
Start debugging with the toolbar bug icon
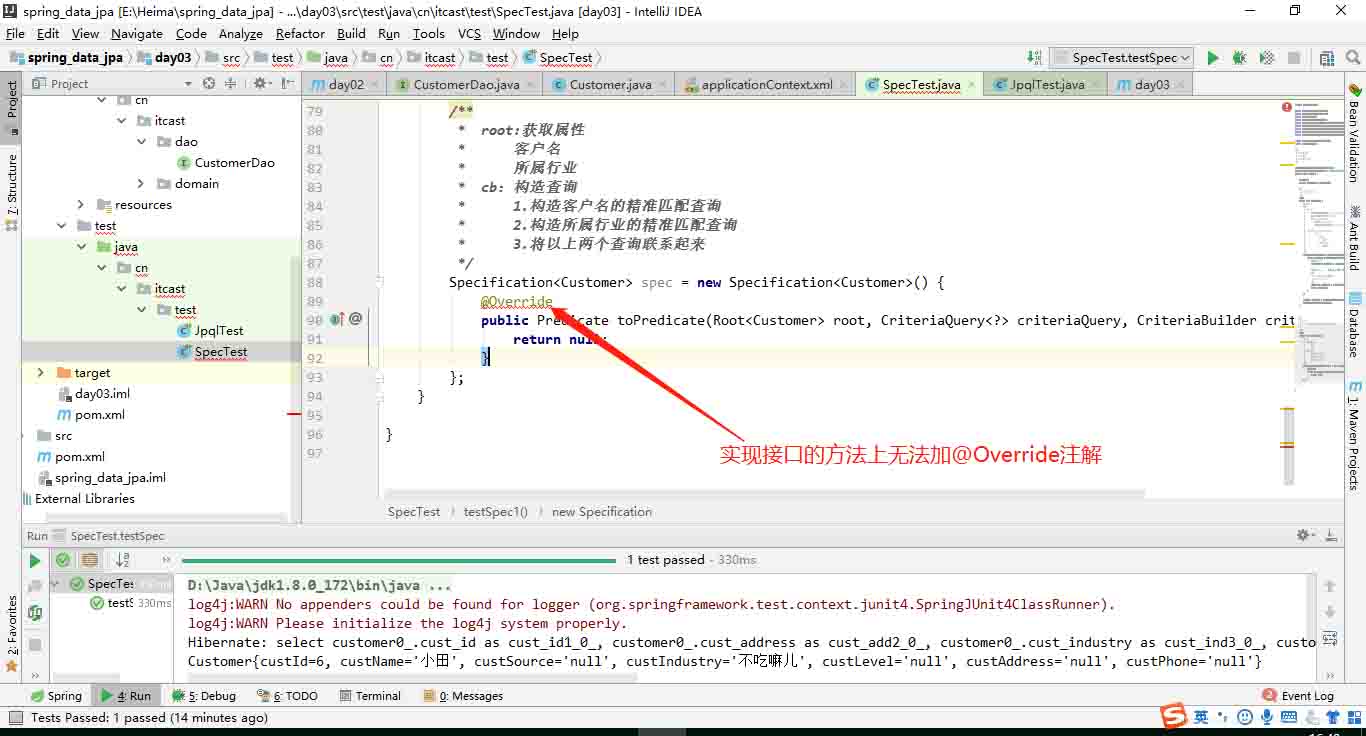[x=1240, y=58]
